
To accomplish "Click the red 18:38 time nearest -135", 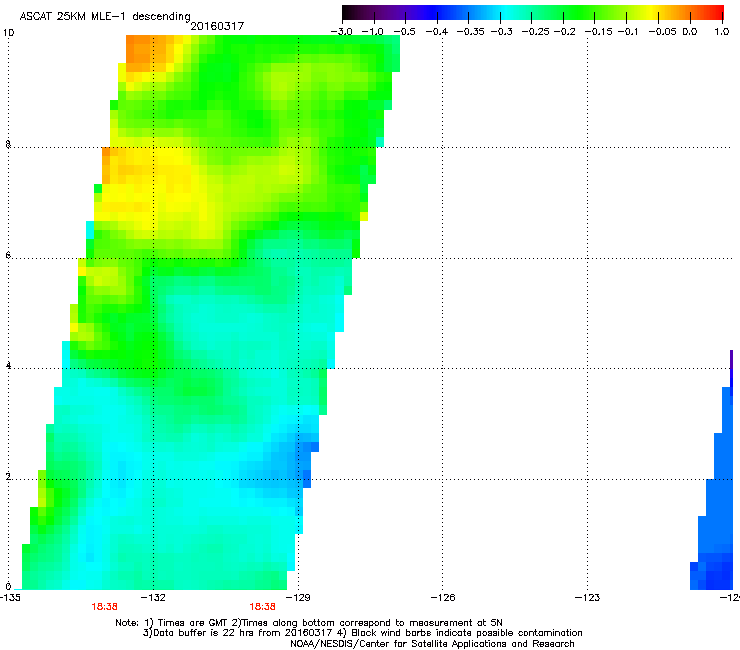I will pyautogui.click(x=104, y=607).
